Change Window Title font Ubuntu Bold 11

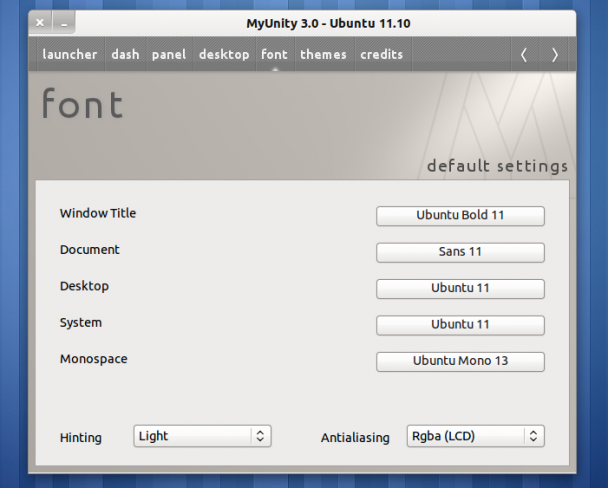[x=460, y=216]
